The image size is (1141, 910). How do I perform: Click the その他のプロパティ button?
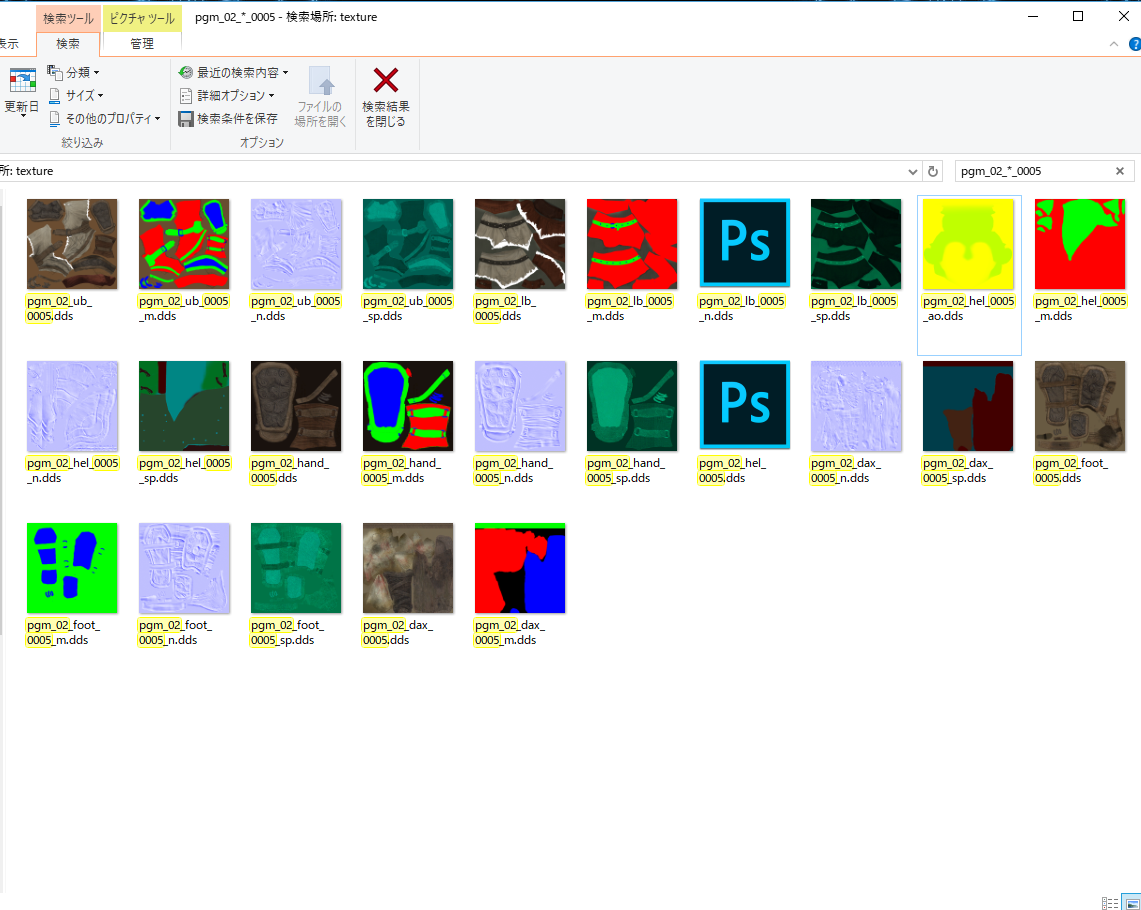[105, 118]
